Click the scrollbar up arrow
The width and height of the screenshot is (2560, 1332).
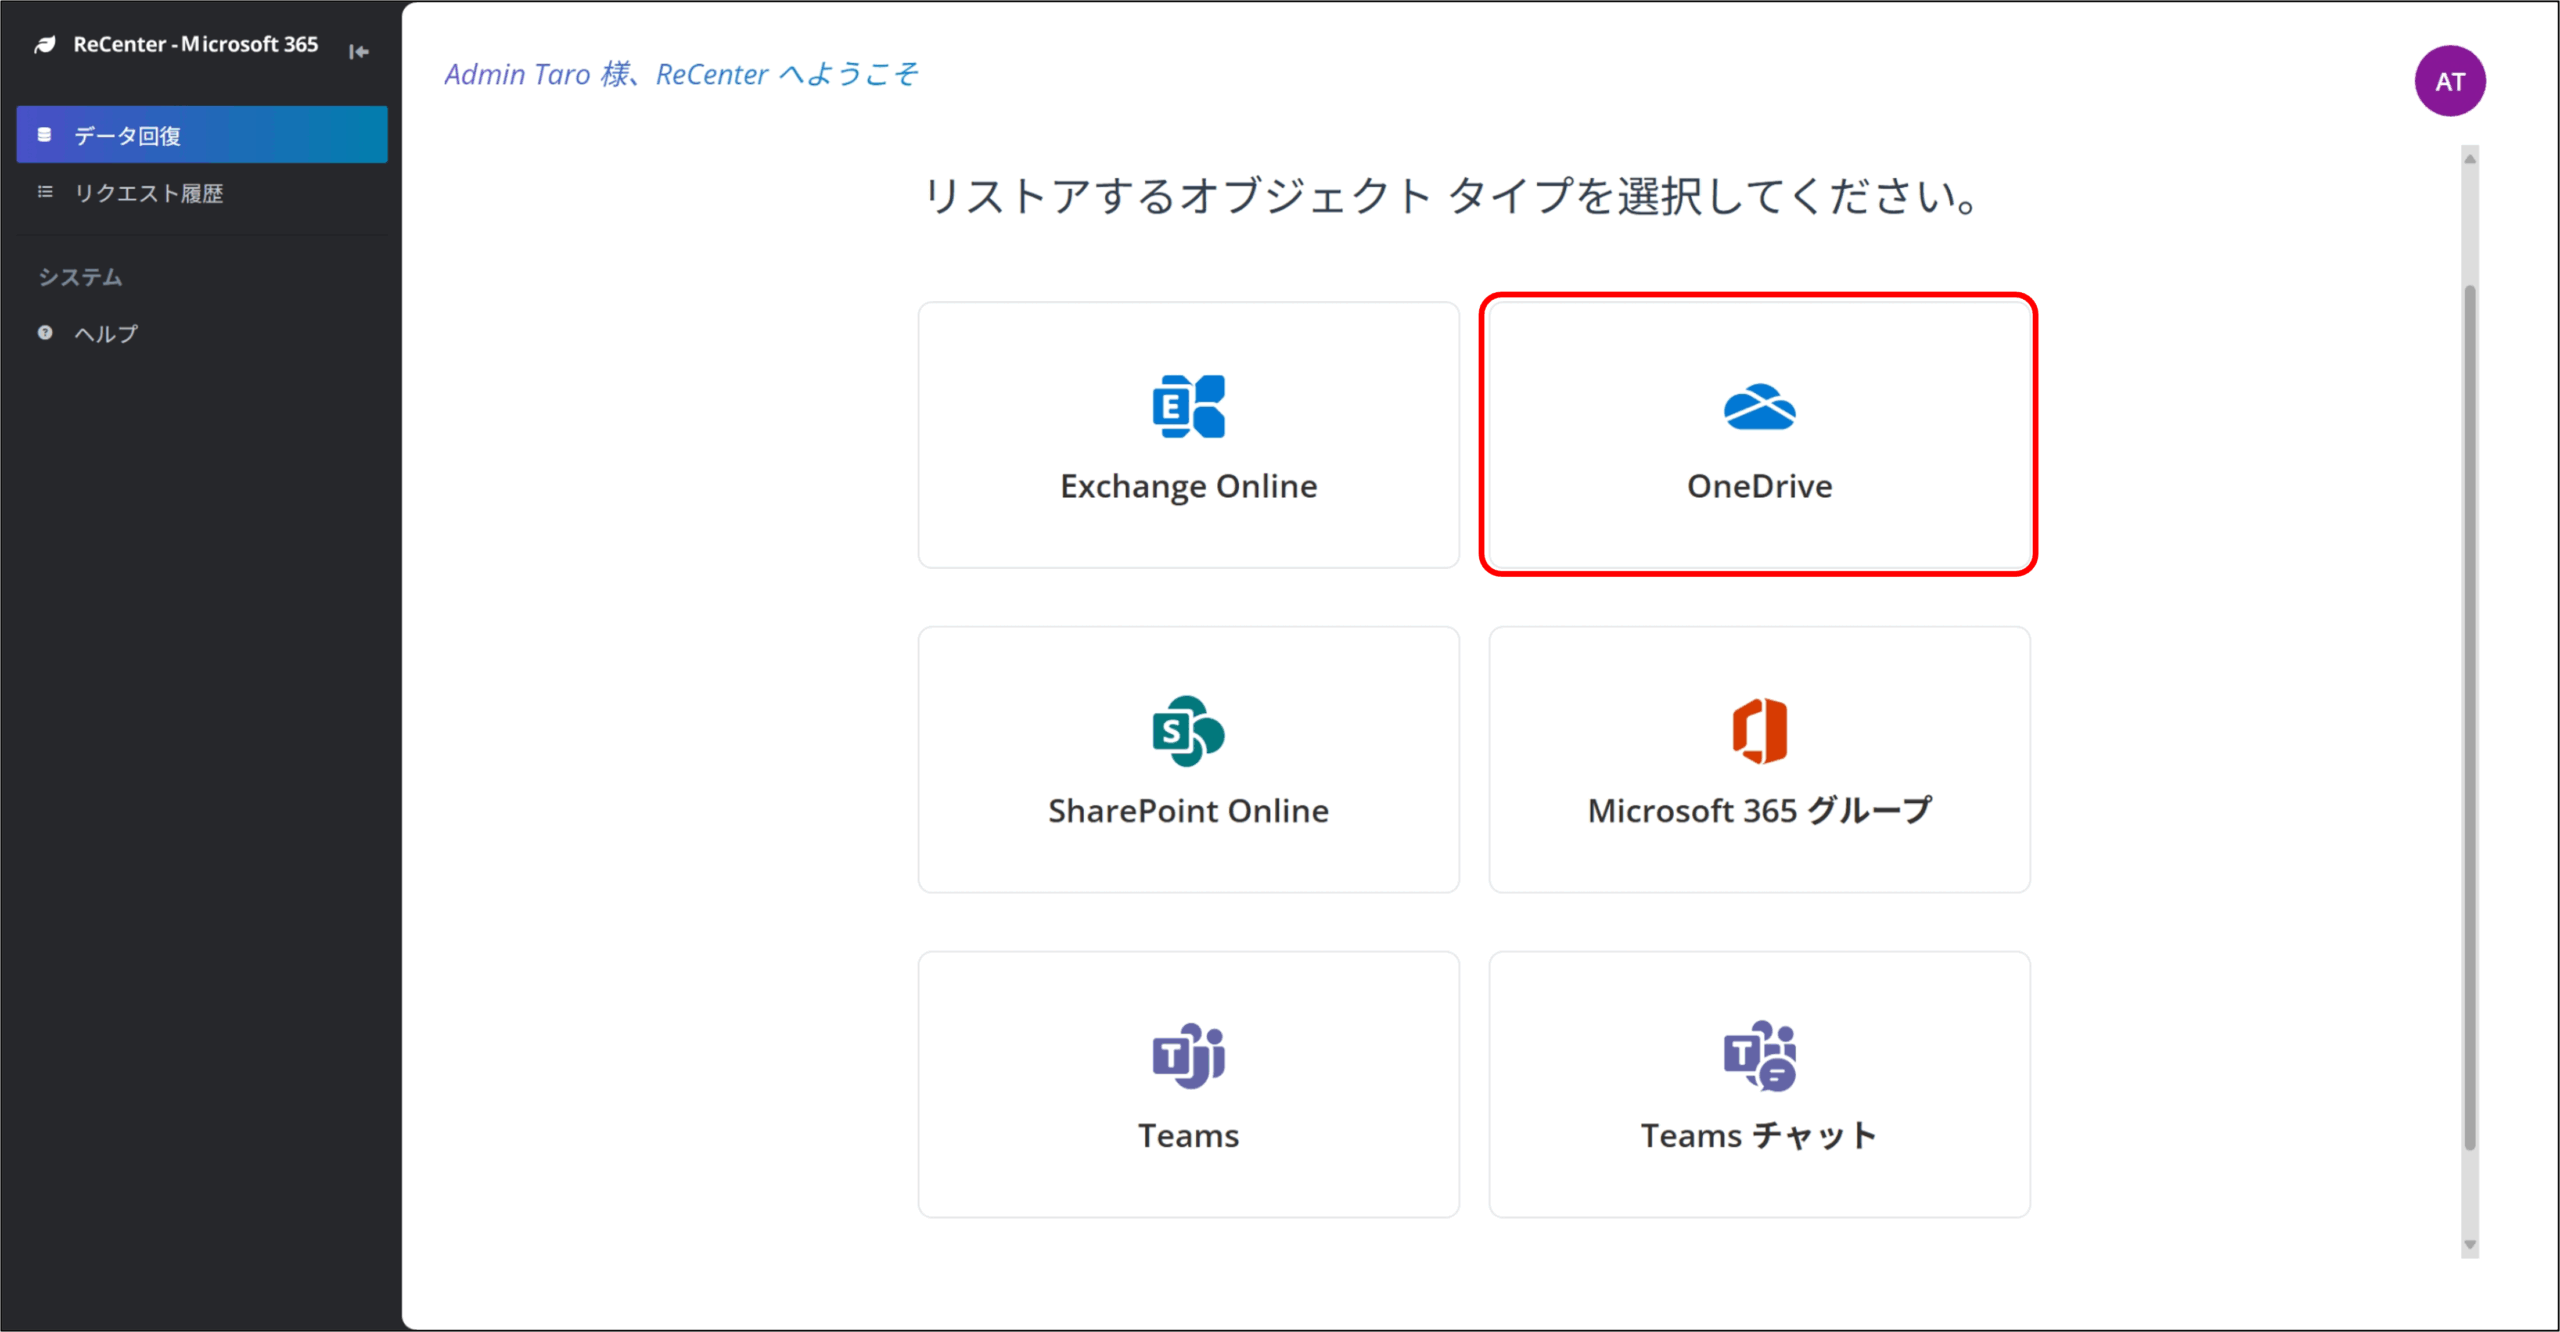click(x=2470, y=159)
